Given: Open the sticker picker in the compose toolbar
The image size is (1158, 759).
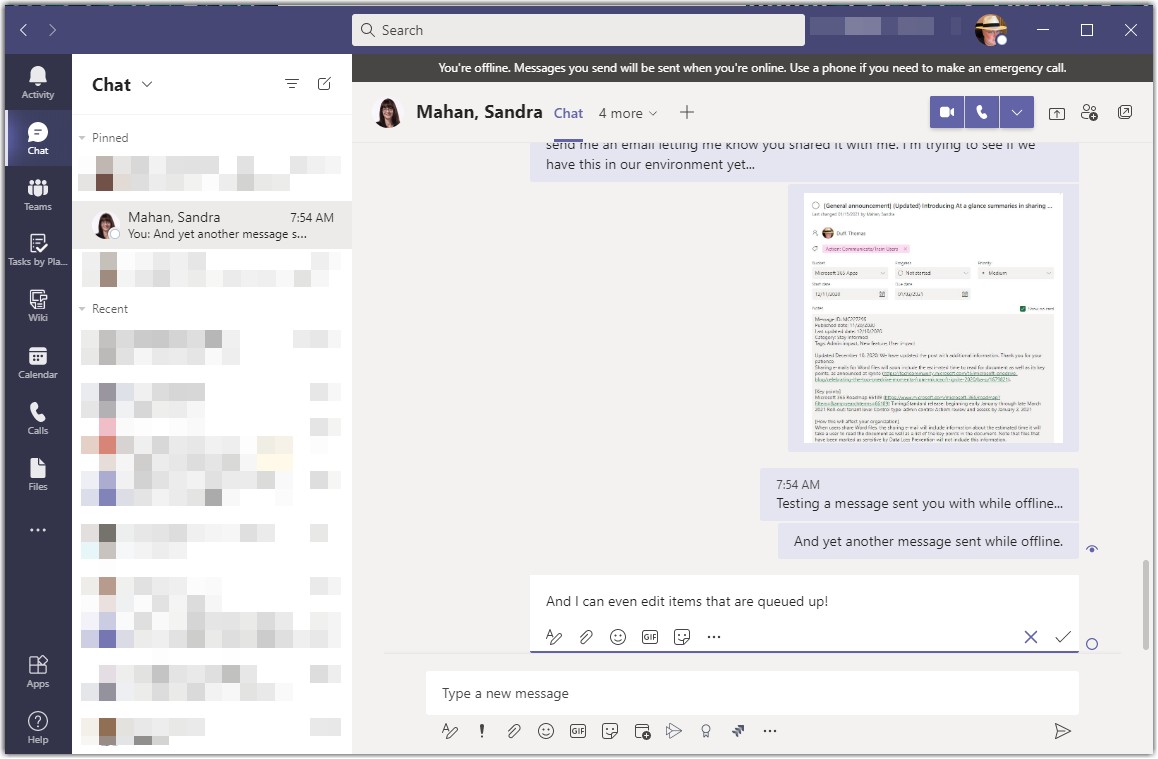Looking at the screenshot, I should click(x=610, y=731).
